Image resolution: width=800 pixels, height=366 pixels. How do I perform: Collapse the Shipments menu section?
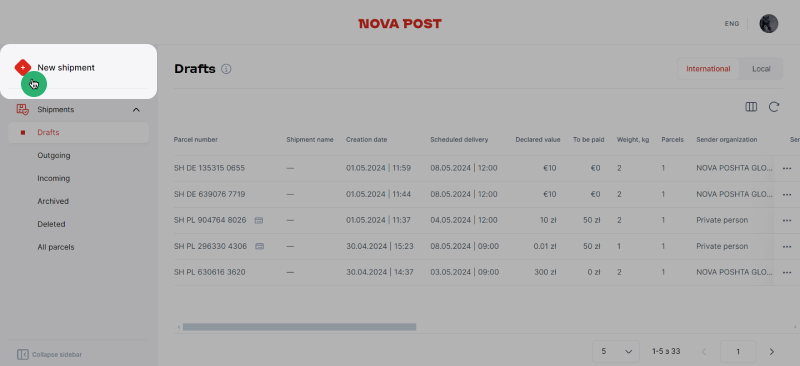136,110
